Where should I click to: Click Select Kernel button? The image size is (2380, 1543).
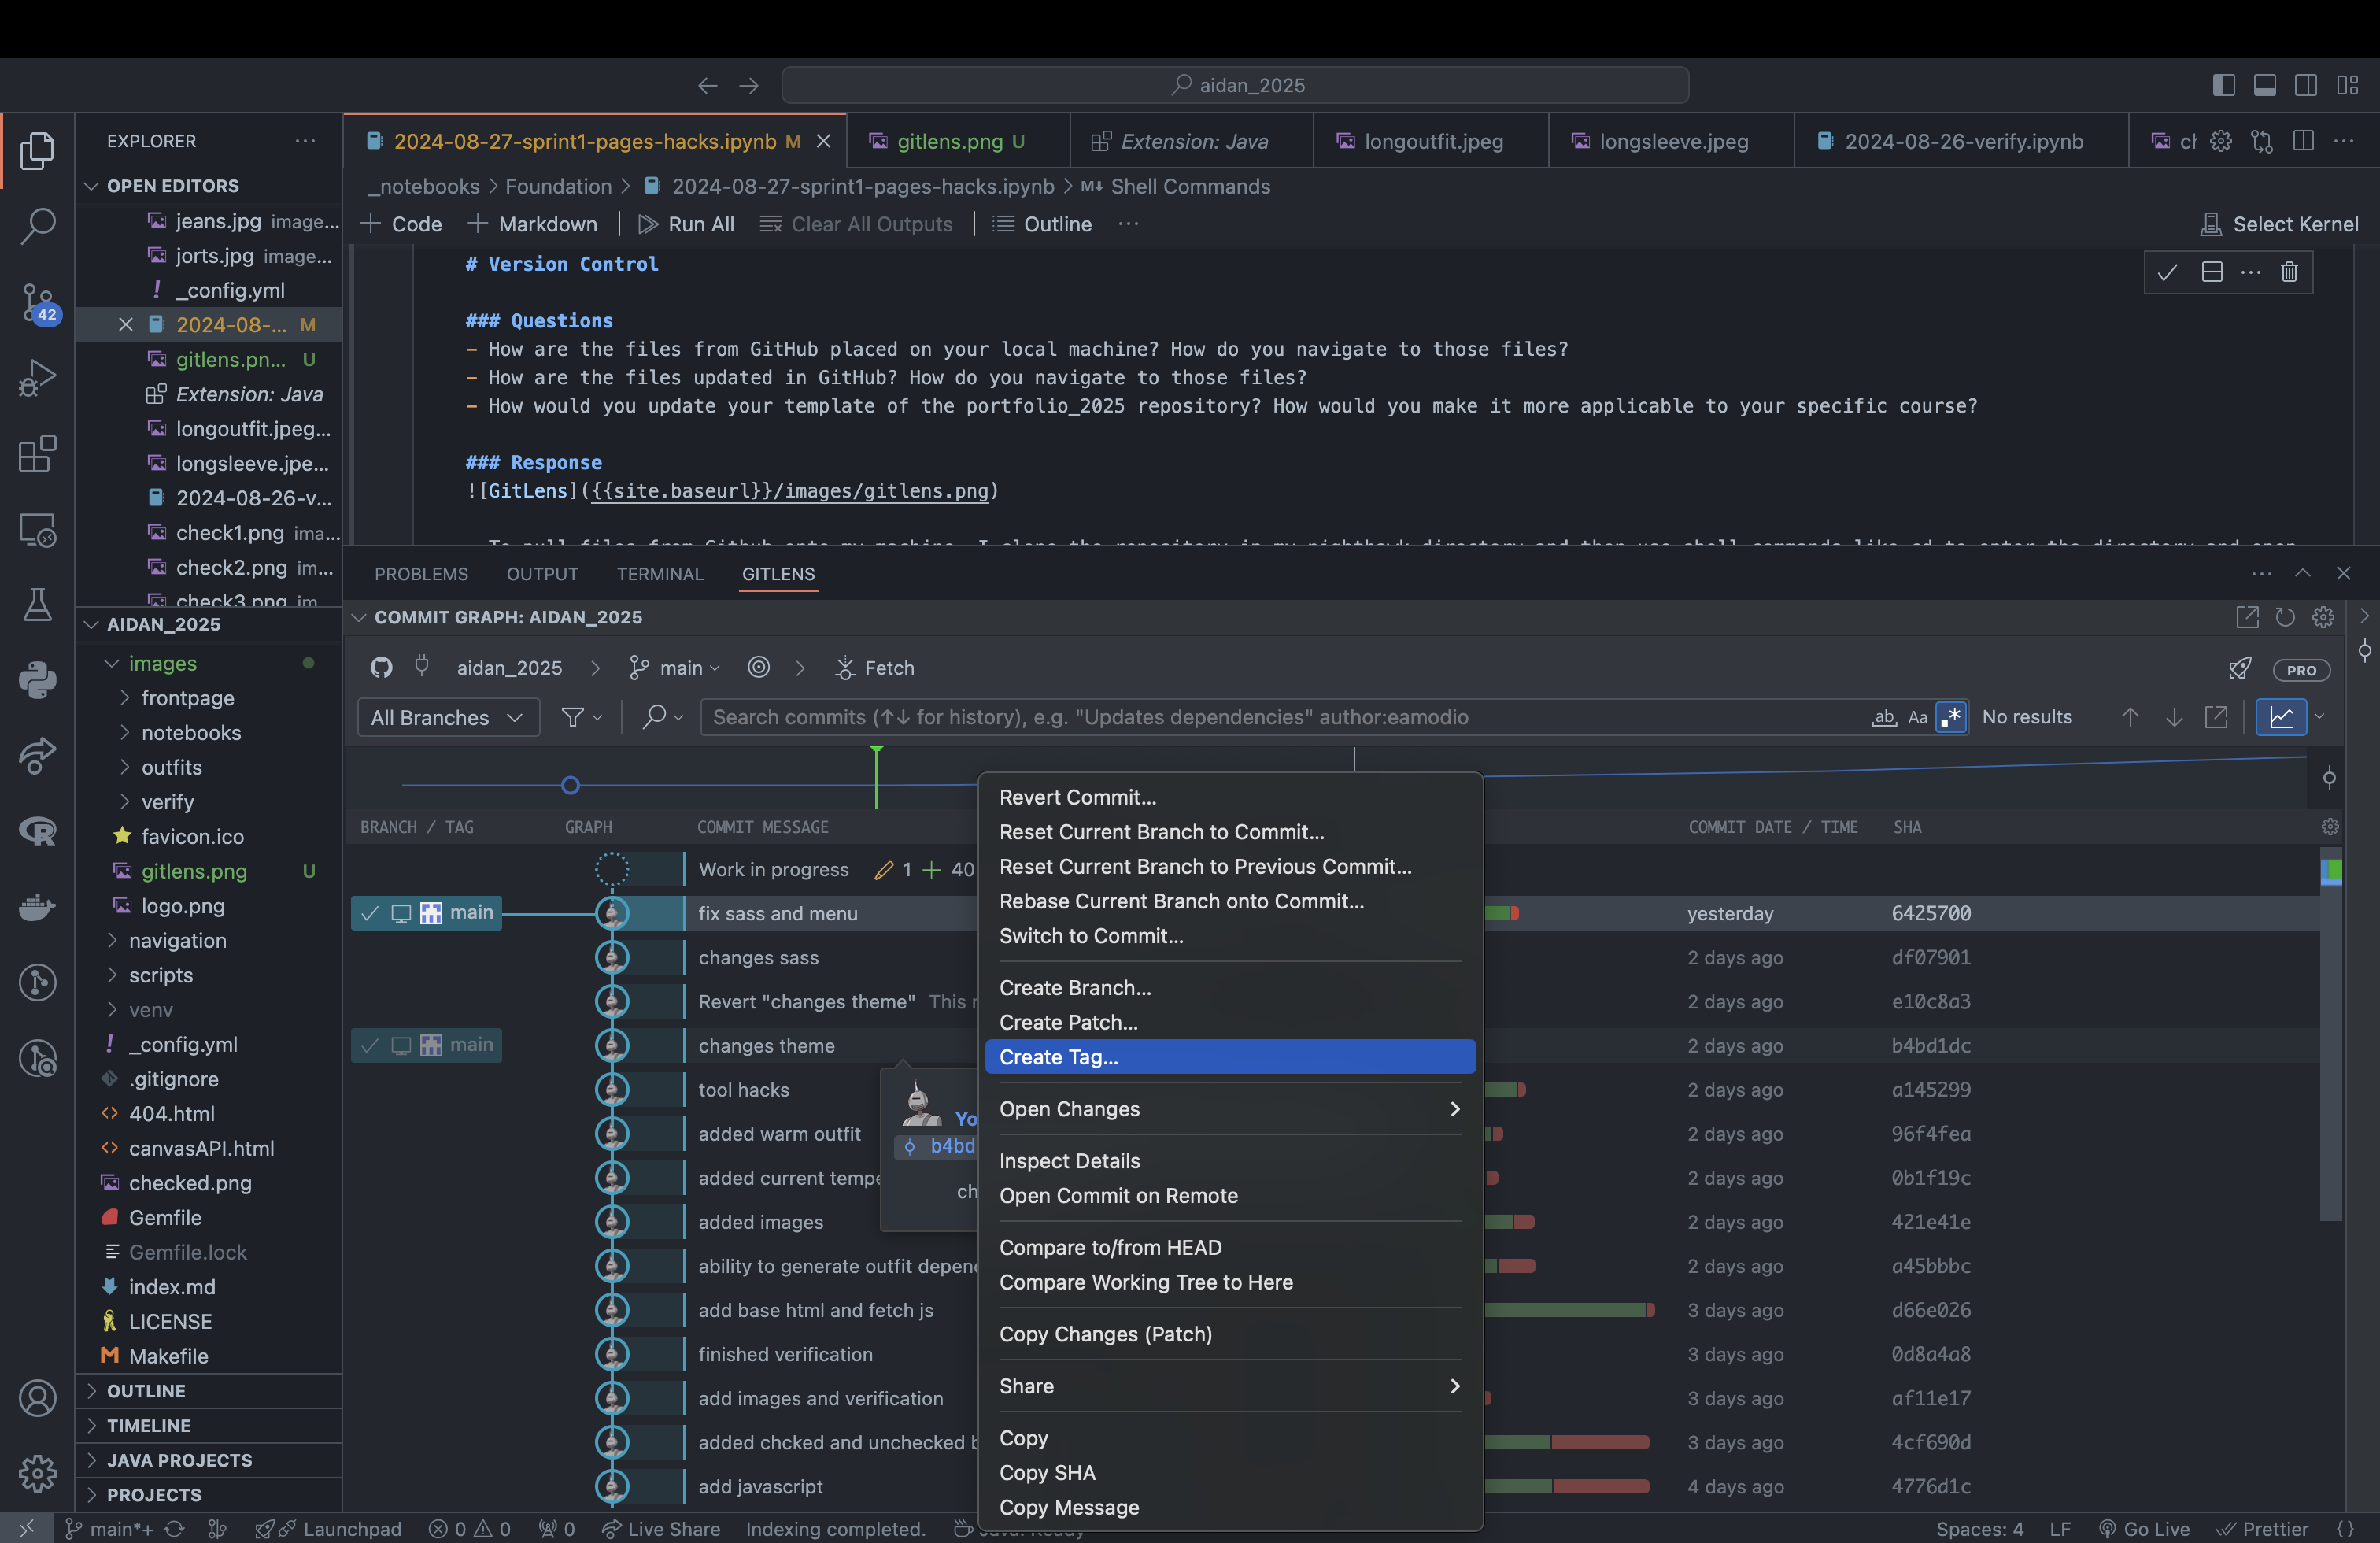pos(2279,224)
